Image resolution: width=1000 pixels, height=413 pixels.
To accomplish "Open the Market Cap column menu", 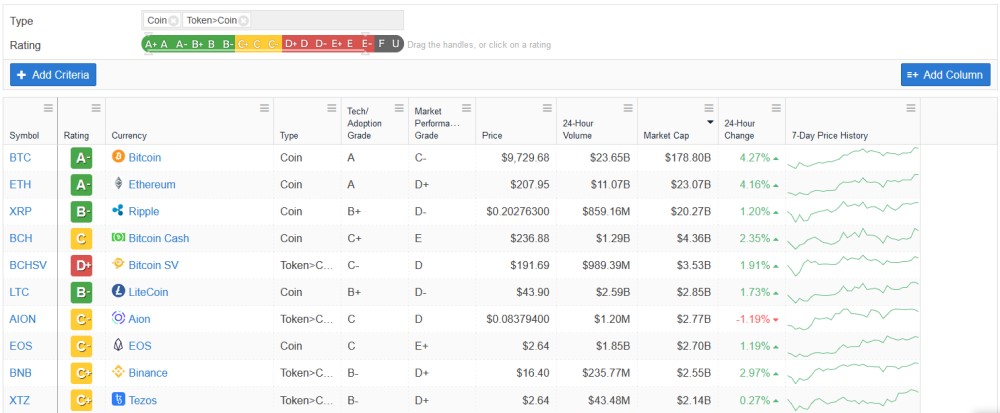I will tap(709, 108).
